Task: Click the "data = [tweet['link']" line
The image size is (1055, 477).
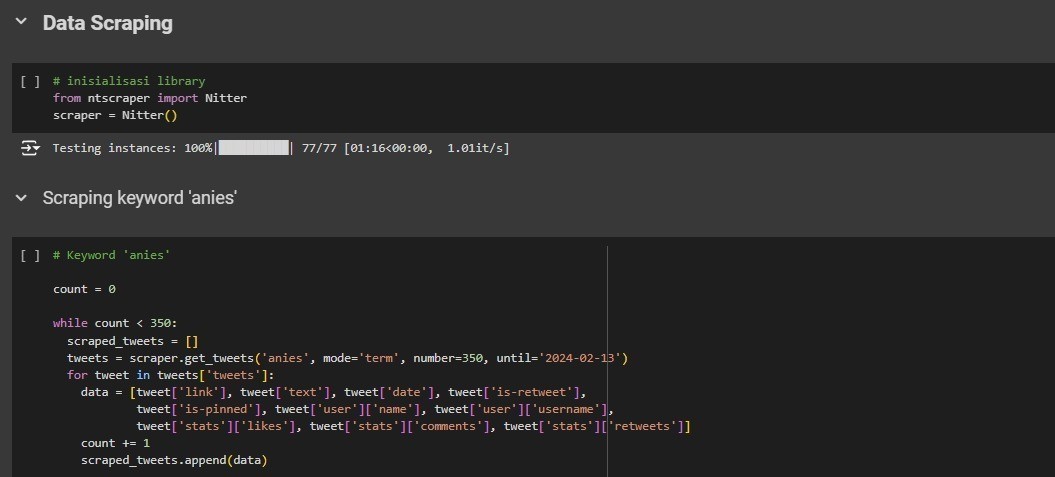Action: 334,392
